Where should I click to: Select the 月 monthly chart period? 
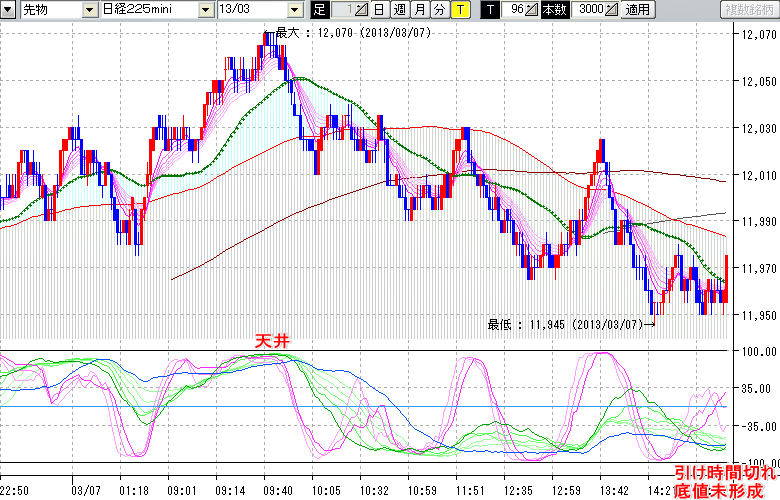(x=419, y=10)
